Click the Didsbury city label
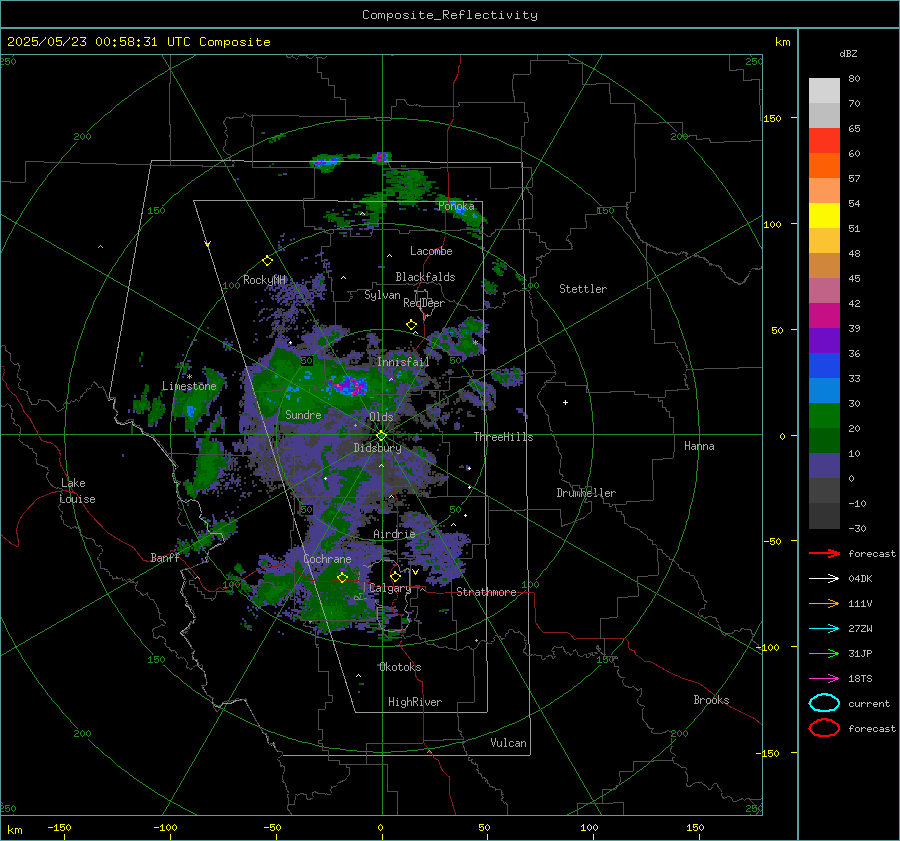 (377, 448)
